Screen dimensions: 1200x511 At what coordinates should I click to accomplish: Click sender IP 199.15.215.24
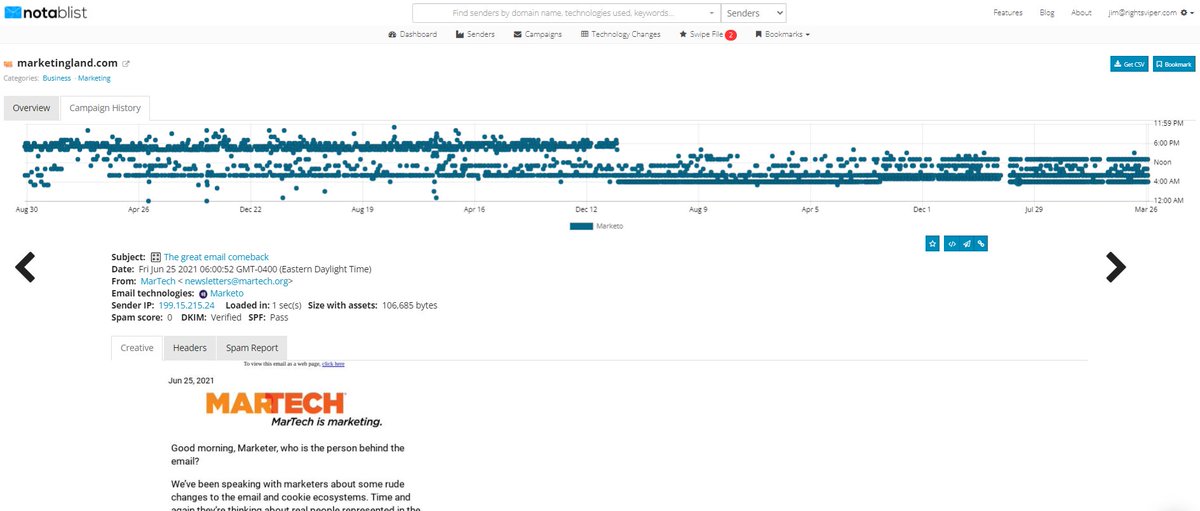click(x=186, y=305)
